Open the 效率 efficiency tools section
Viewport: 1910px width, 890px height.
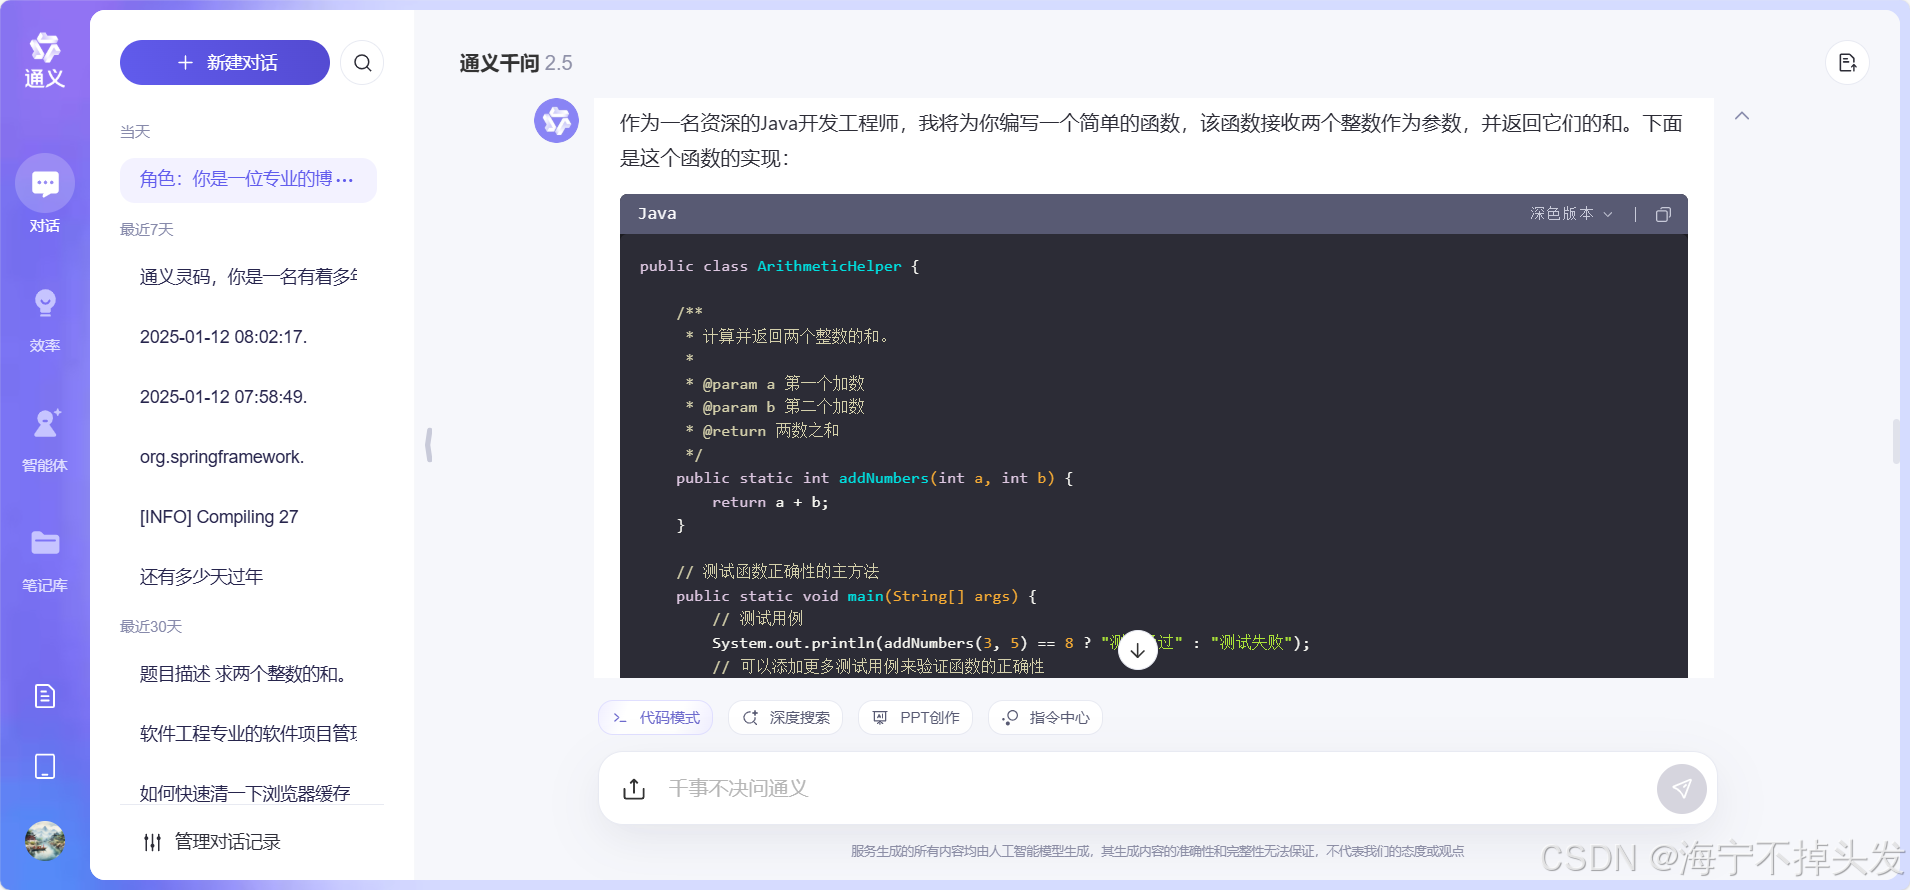(44, 320)
